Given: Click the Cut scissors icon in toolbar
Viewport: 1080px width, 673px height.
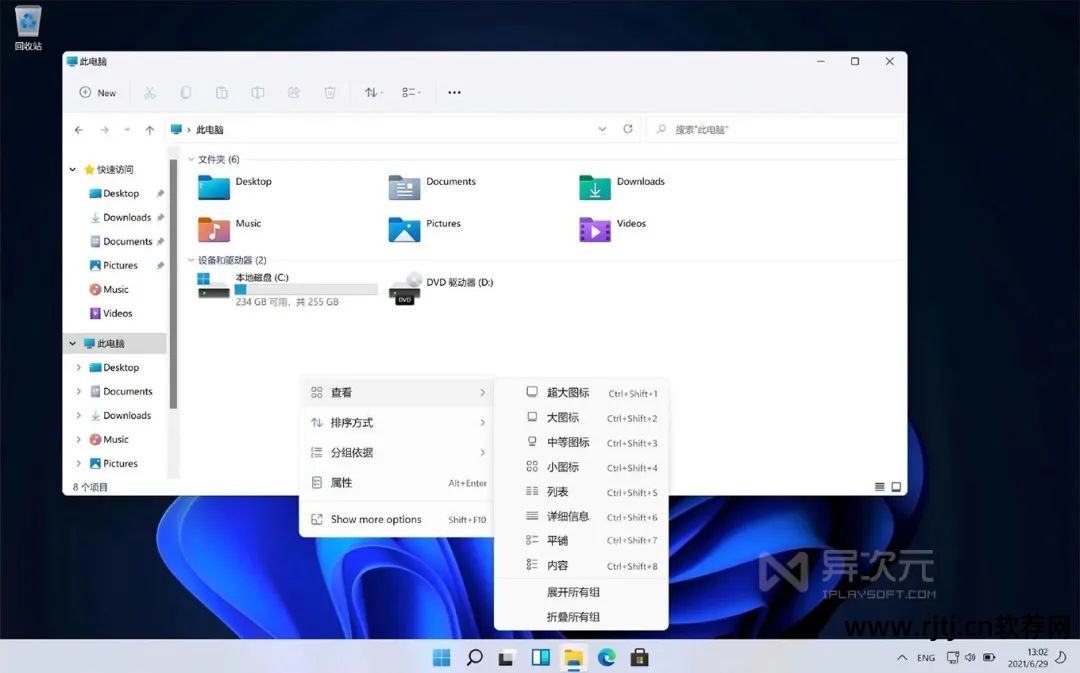Looking at the screenshot, I should click(x=150, y=93).
